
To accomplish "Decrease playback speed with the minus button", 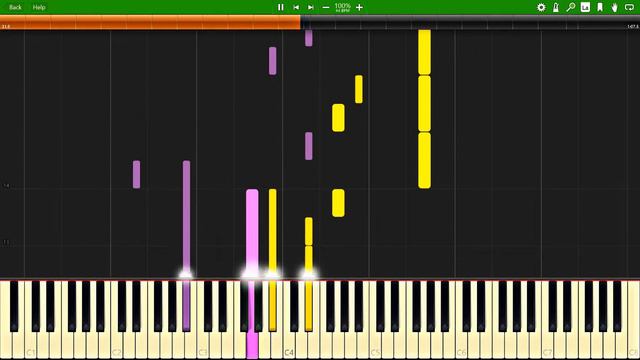I will pyautogui.click(x=326, y=7).
